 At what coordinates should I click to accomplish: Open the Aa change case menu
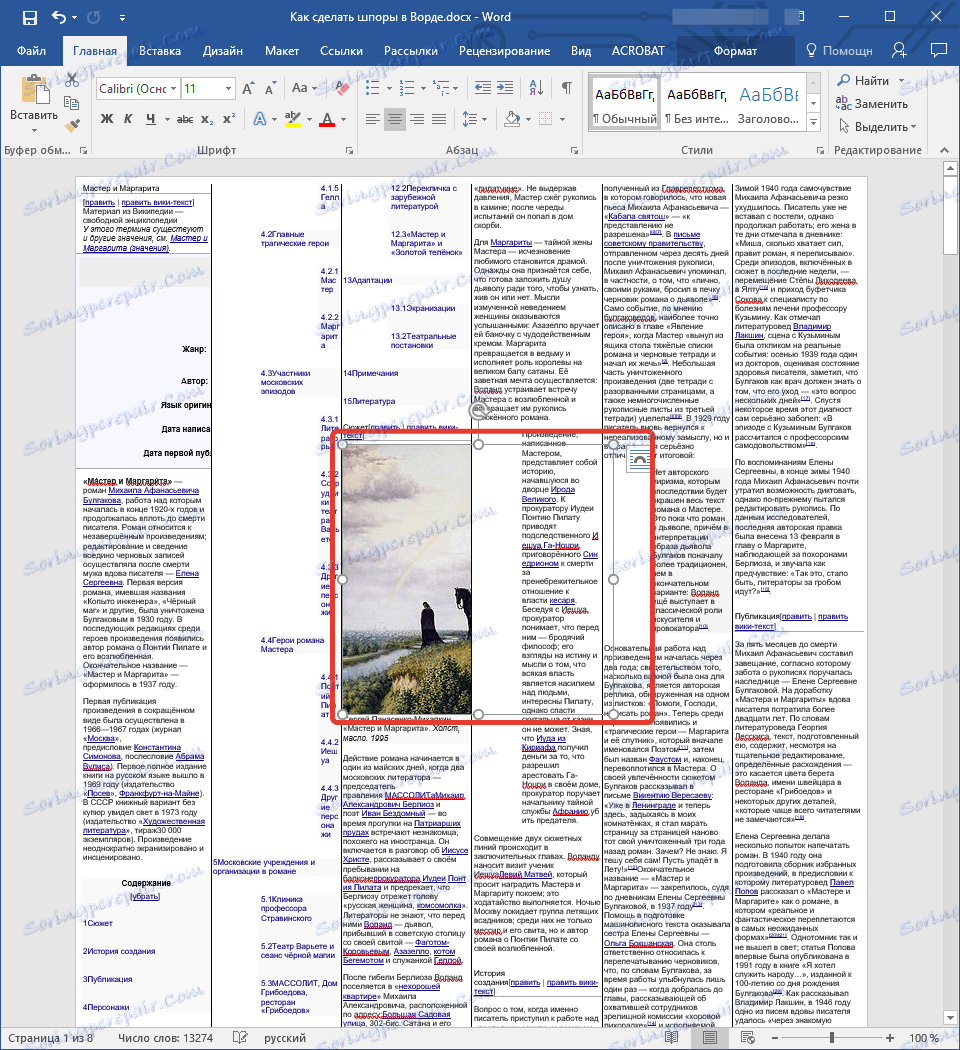point(303,88)
